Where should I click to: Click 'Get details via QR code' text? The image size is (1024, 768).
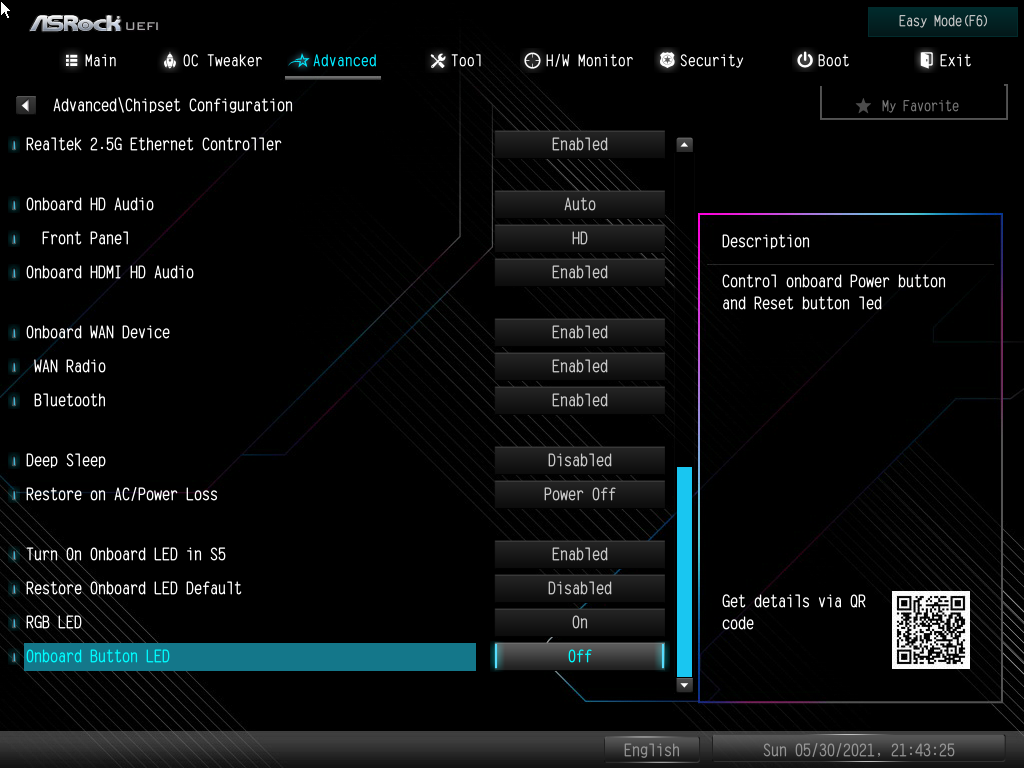793,612
